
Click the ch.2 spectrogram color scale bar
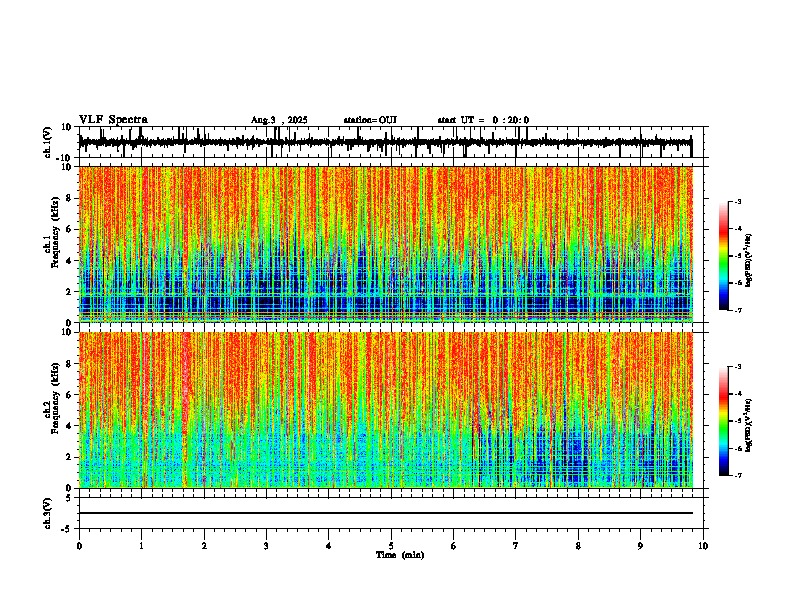pyautogui.click(x=724, y=421)
